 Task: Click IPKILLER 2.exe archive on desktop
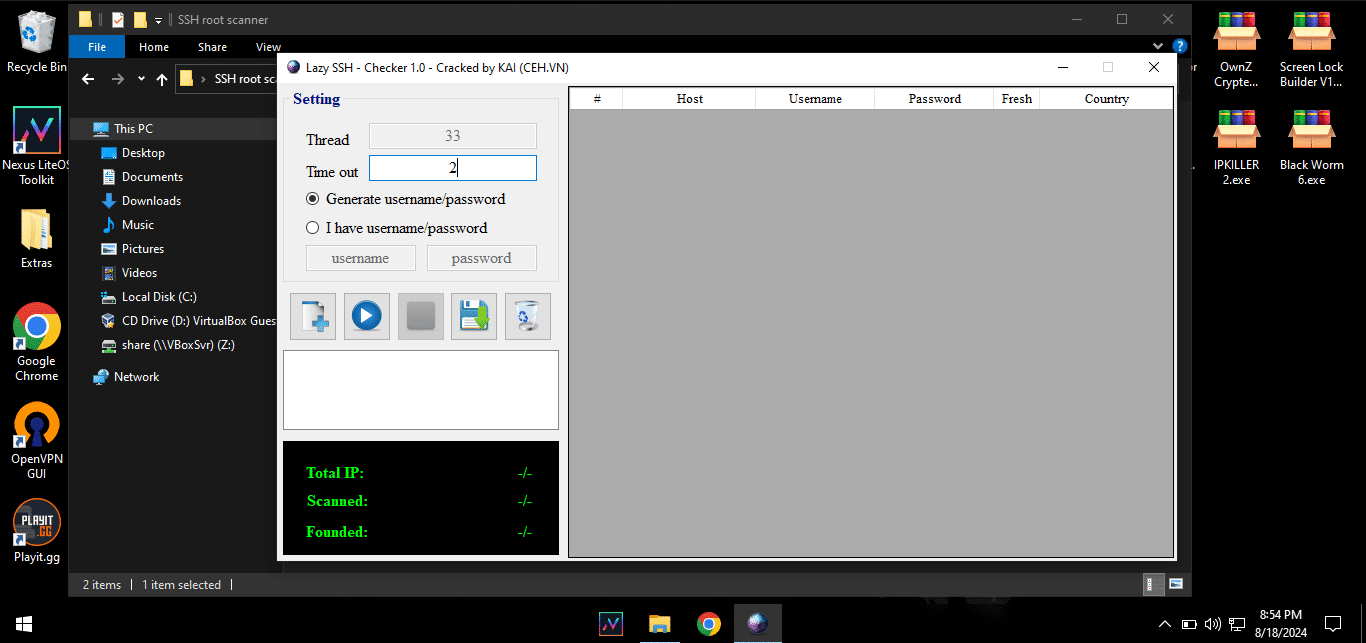click(x=1236, y=148)
